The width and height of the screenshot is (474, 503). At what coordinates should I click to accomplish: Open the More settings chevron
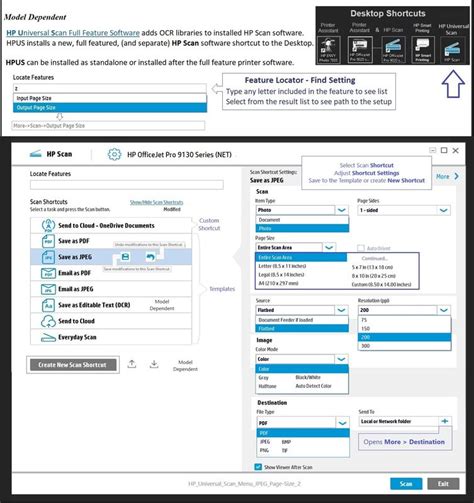click(x=456, y=177)
